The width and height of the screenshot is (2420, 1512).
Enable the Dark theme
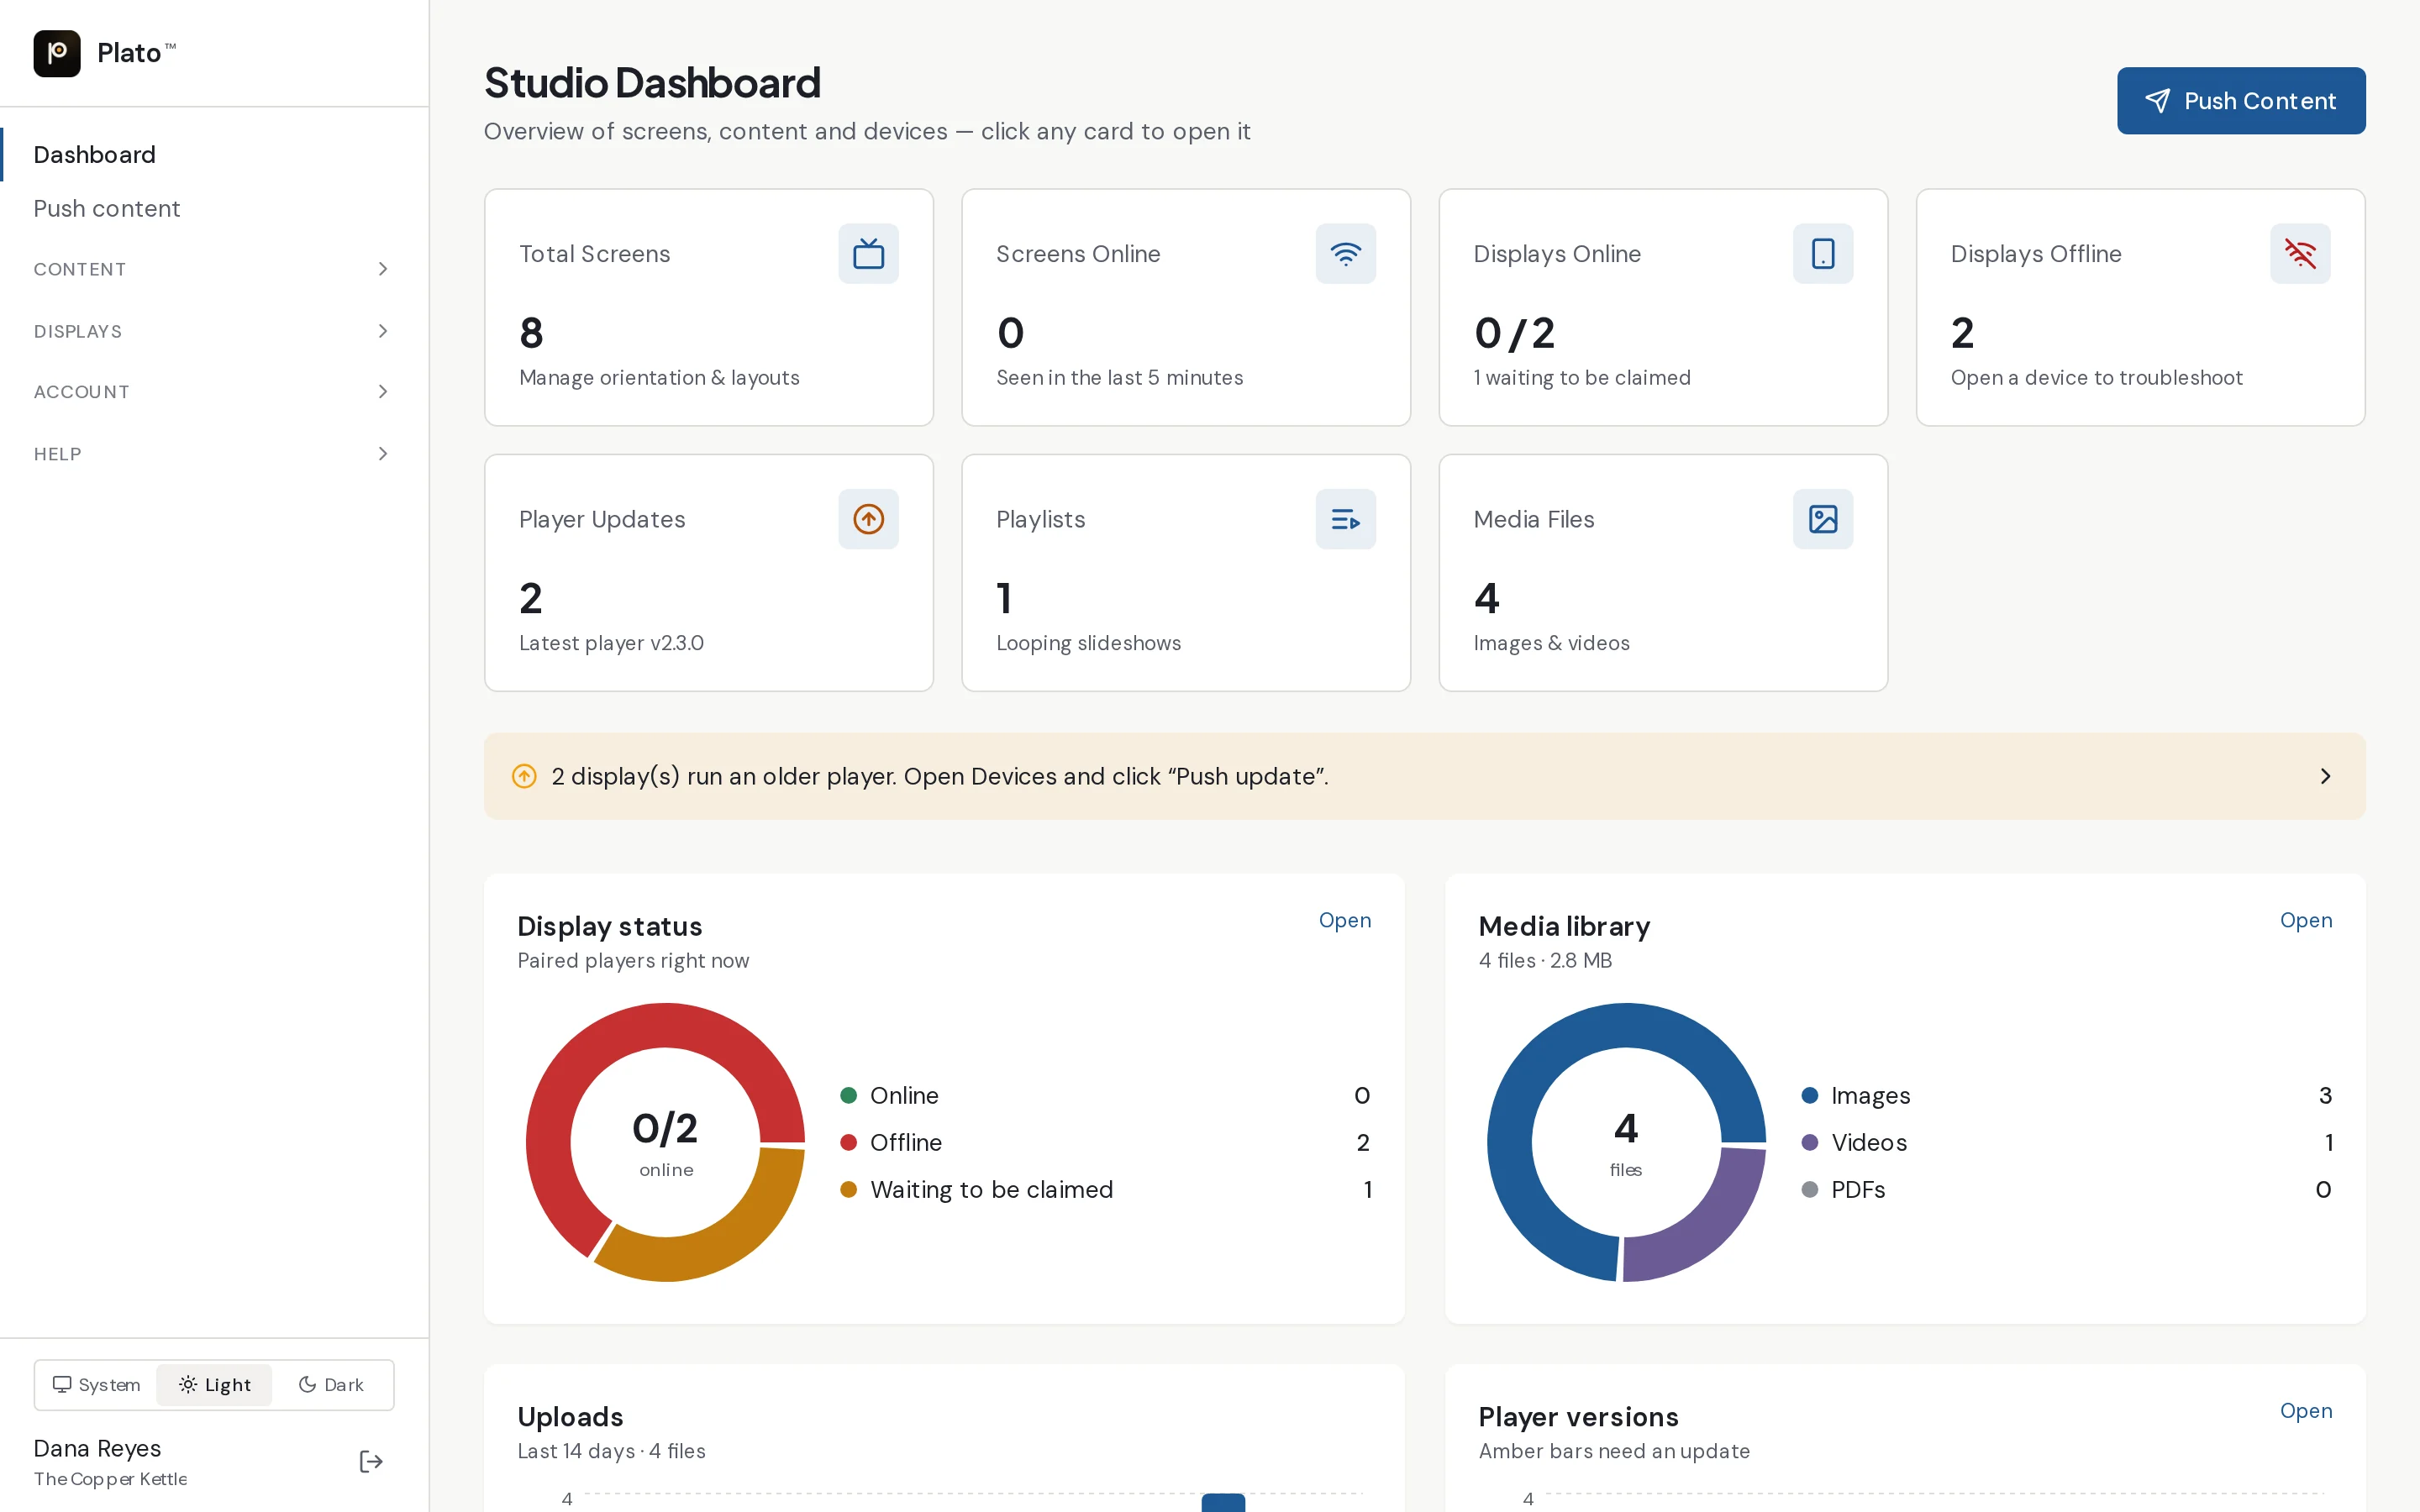[x=331, y=1384]
